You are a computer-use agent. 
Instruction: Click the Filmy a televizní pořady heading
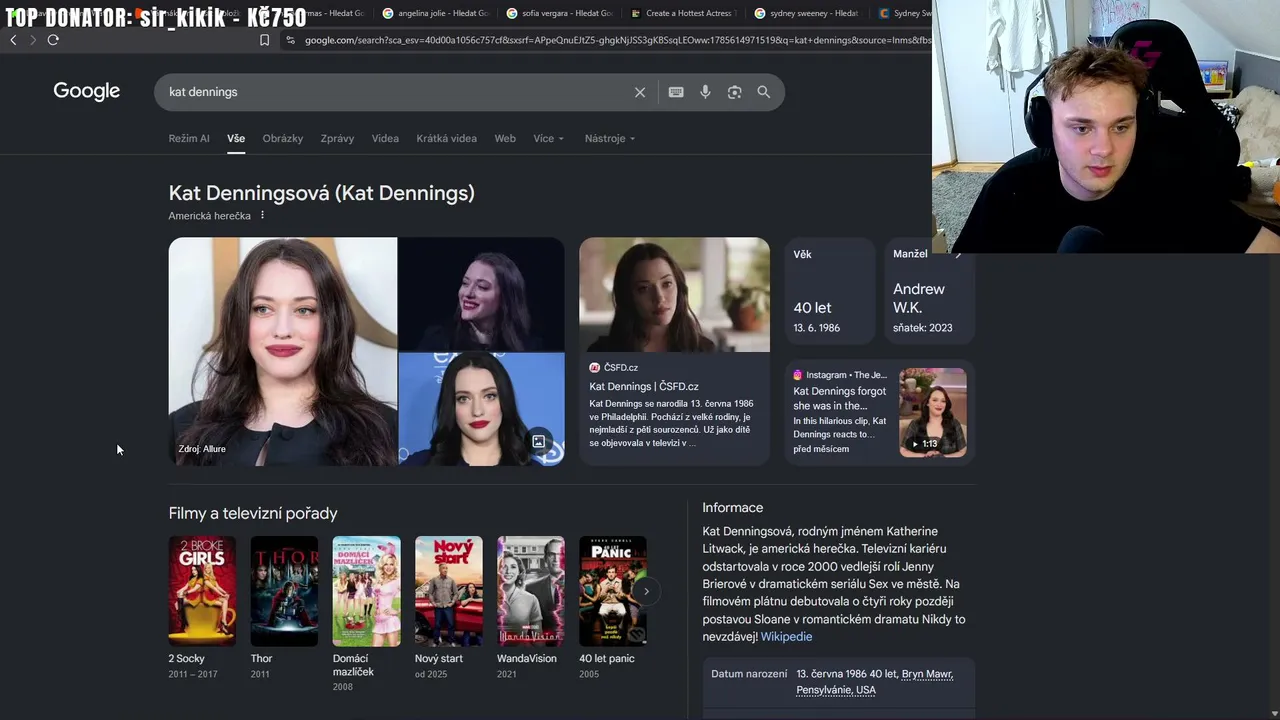coord(253,513)
